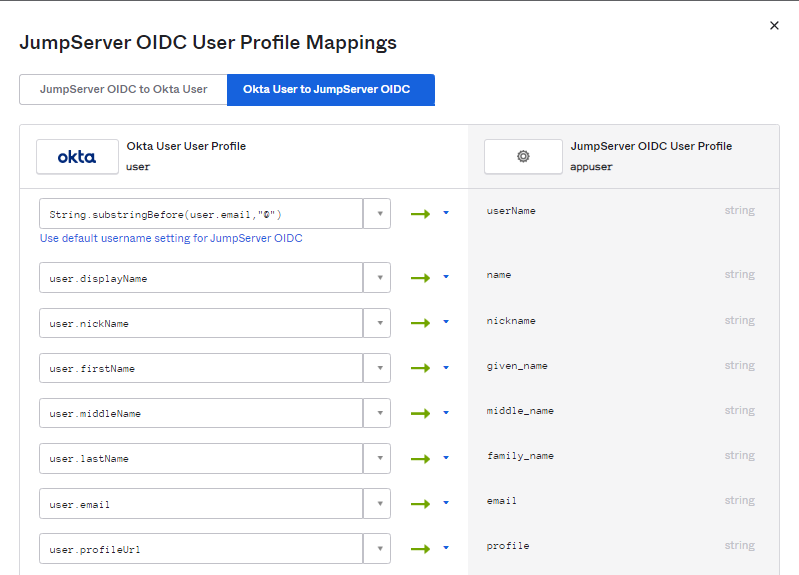This screenshot has width=799, height=575.
Task: Click the user.firstName expression field
Action: (x=200, y=369)
